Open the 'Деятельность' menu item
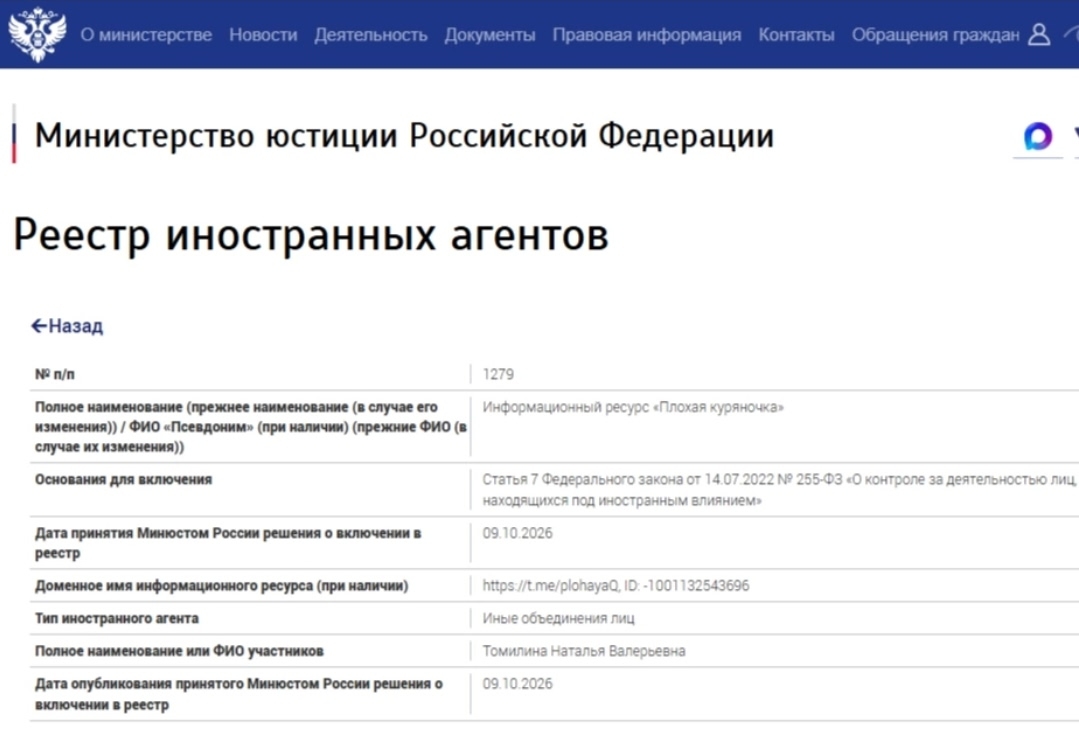The image size is (1079, 730). pos(371,35)
